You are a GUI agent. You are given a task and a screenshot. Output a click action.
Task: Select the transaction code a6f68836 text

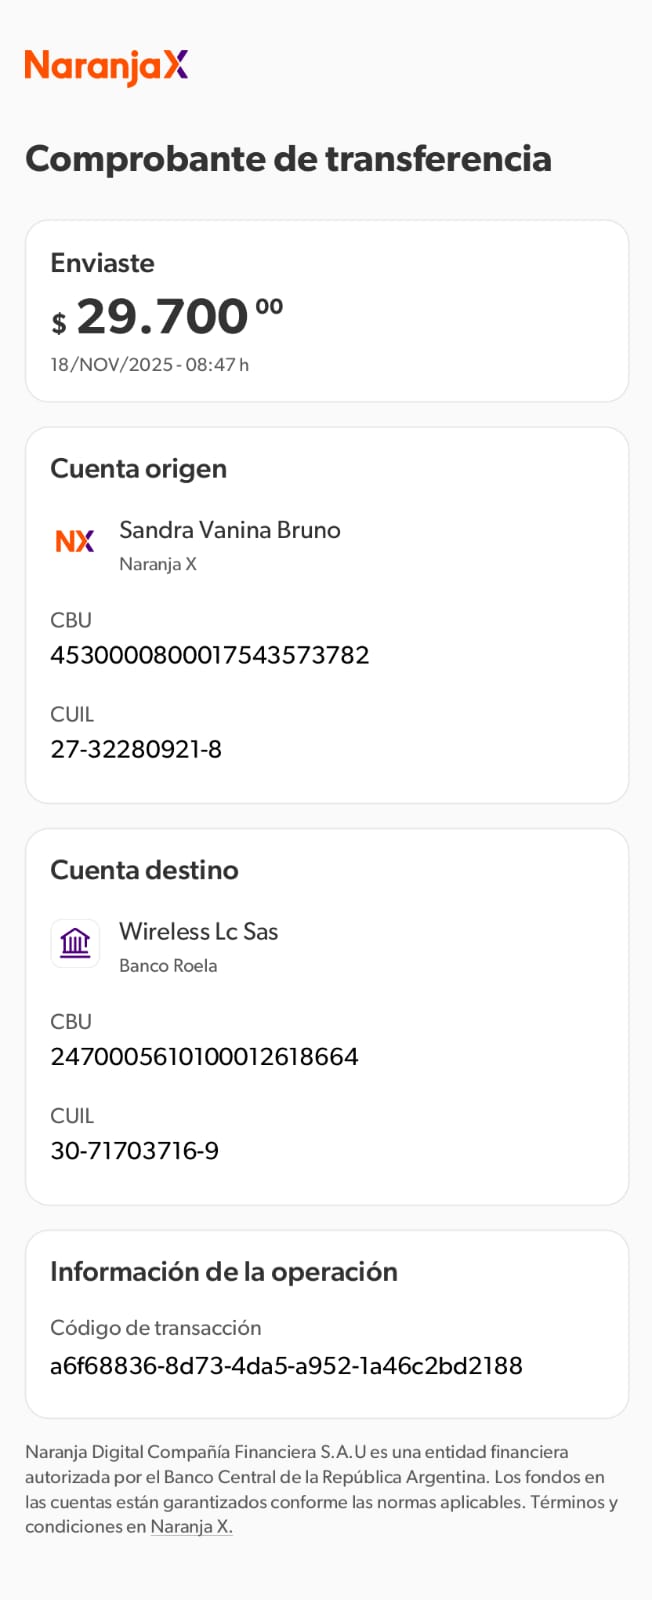pyautogui.click(x=286, y=1366)
